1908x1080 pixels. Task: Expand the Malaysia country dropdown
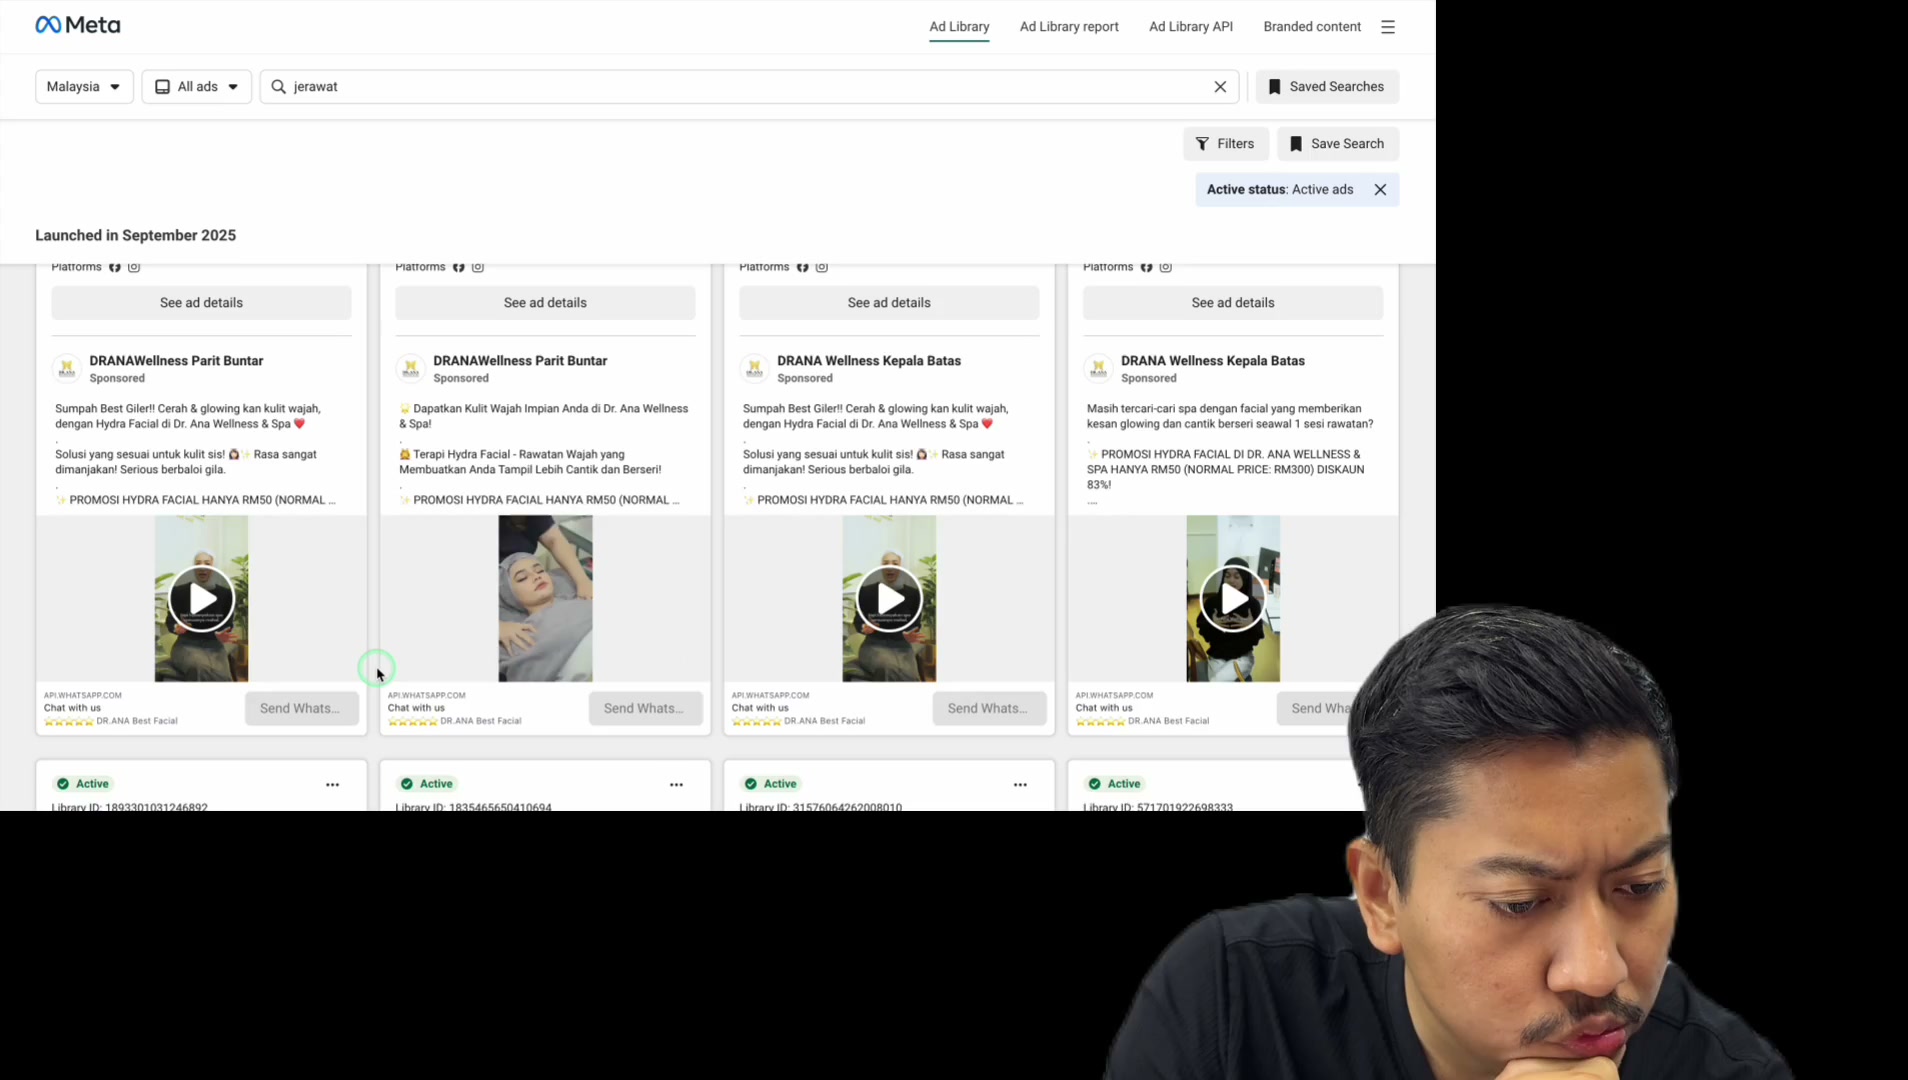[84, 87]
